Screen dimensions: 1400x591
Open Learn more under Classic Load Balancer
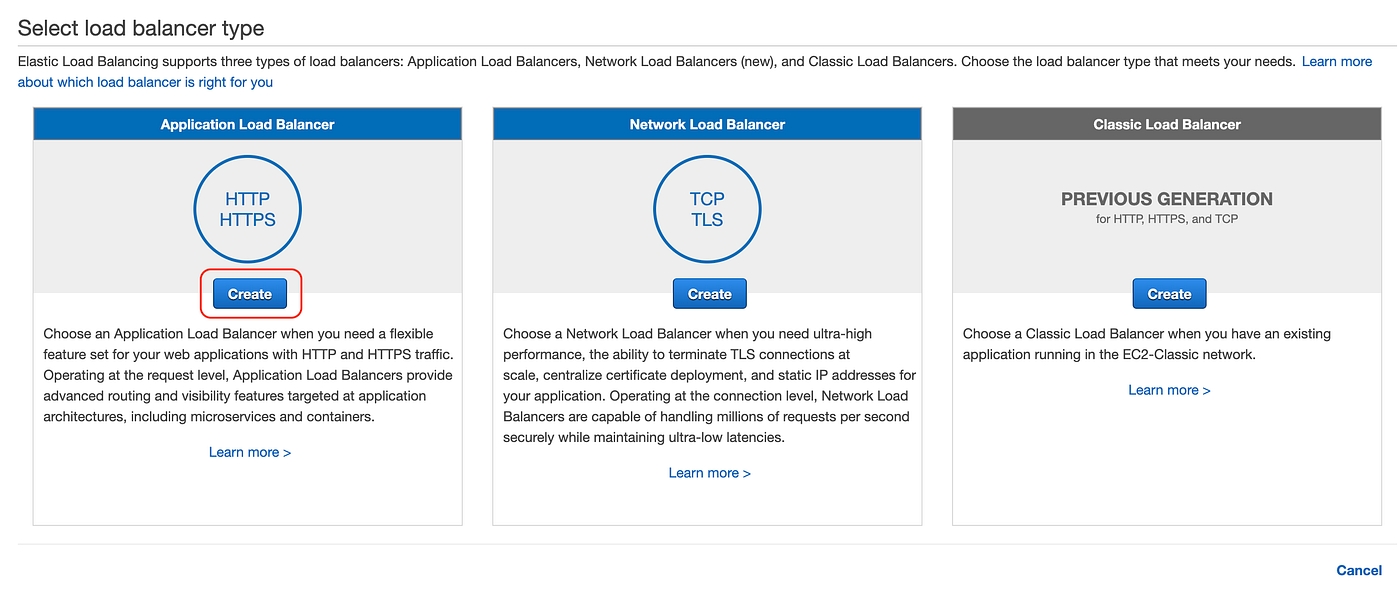coord(1169,390)
